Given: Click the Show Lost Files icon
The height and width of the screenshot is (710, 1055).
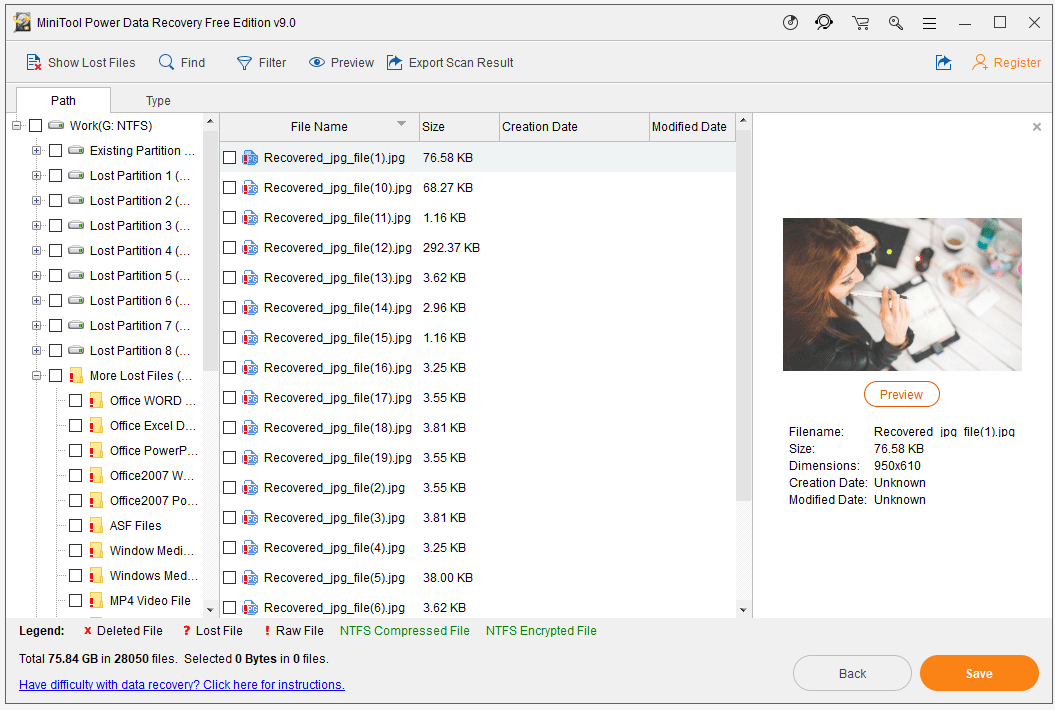Looking at the screenshot, I should click(x=34, y=63).
